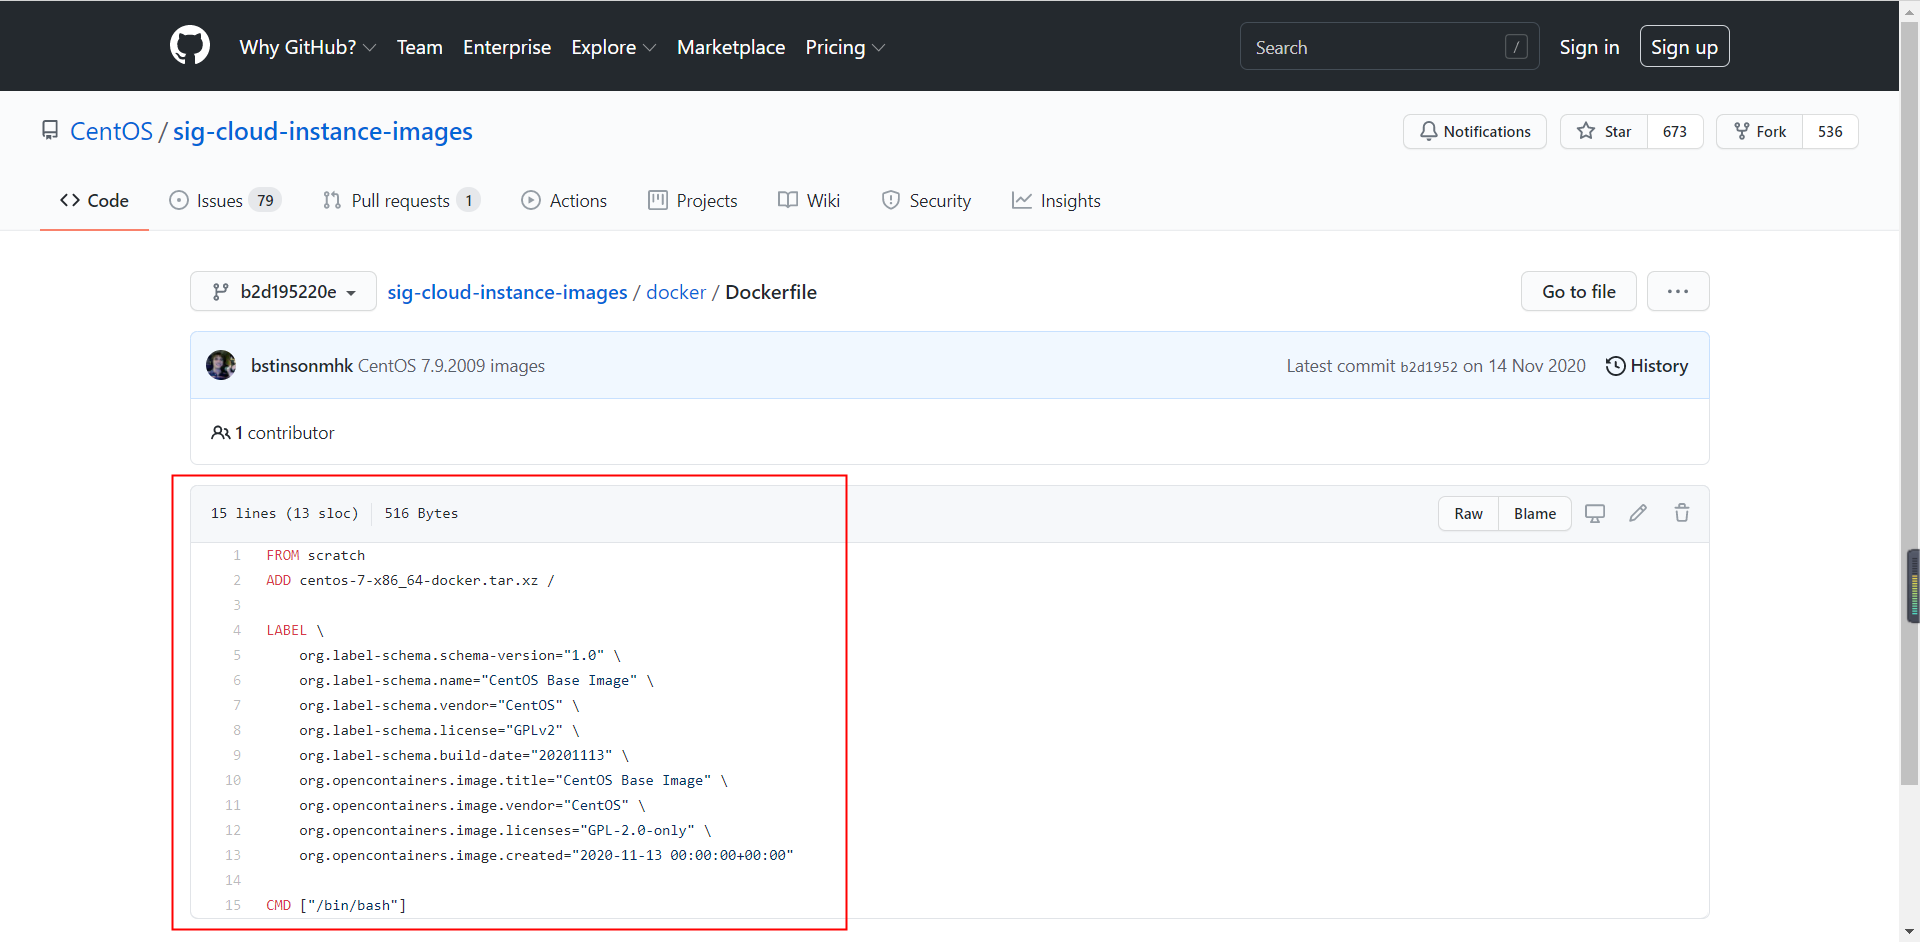Image resolution: width=1920 pixels, height=942 pixels.
Task: Switch to the Insights tab
Action: click(1056, 200)
